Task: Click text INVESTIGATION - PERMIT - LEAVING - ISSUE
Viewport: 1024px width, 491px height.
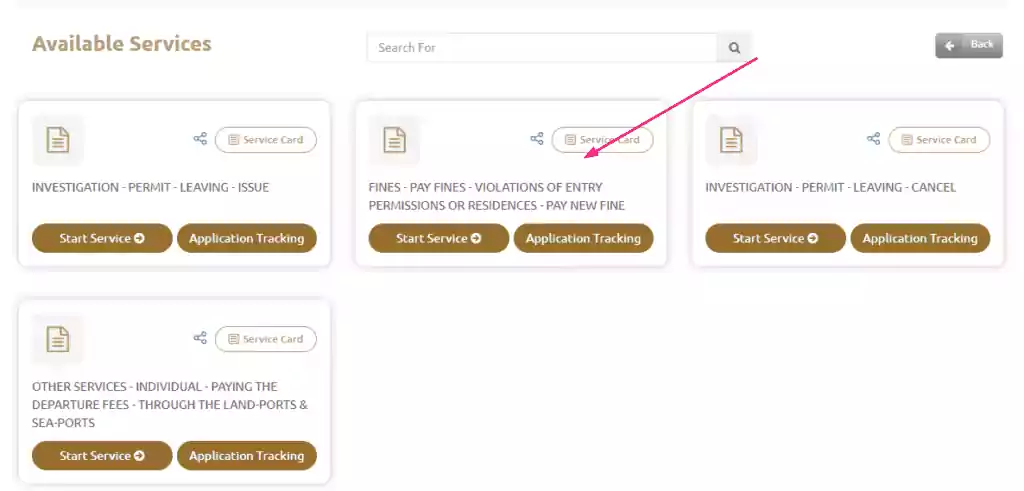Action: point(150,187)
